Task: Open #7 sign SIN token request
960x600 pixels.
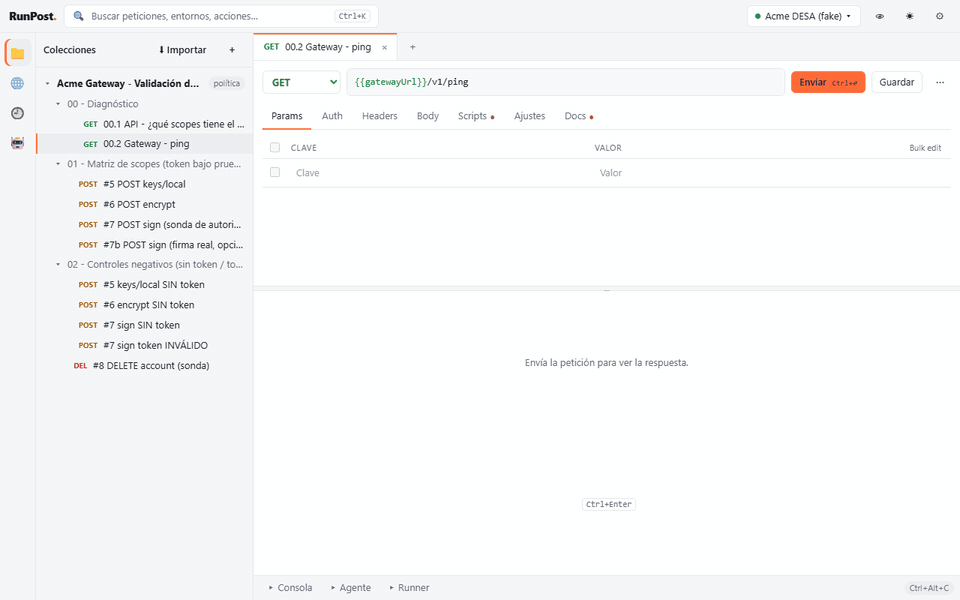Action: 144,325
